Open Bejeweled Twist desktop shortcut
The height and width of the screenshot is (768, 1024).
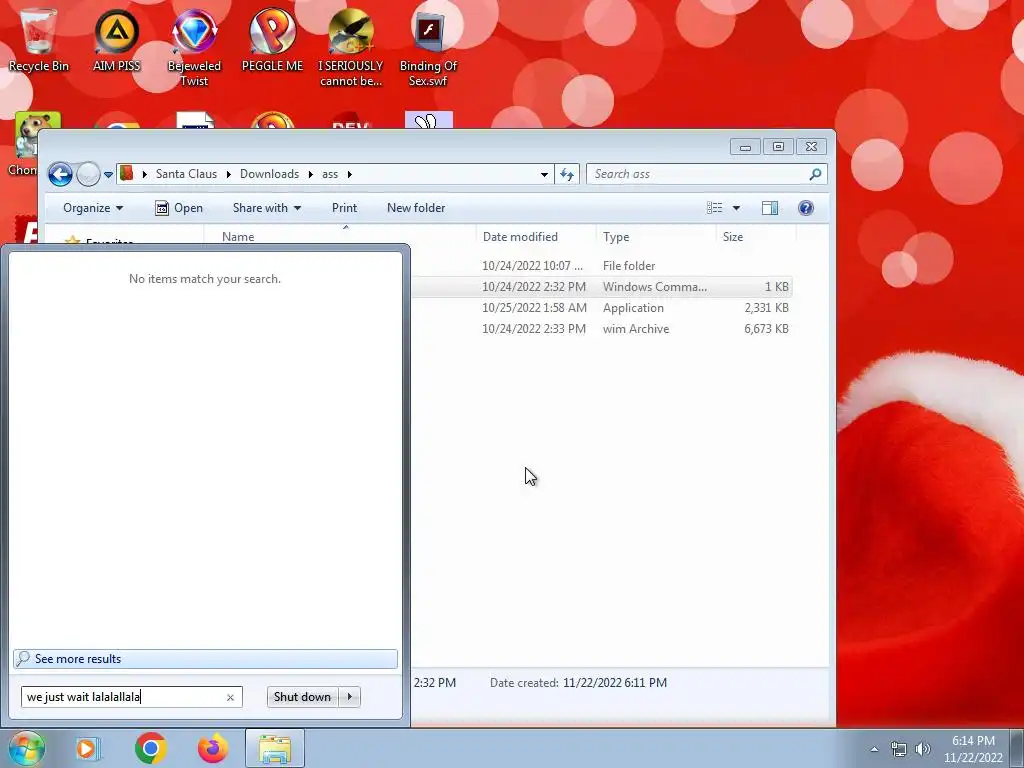pos(194,47)
